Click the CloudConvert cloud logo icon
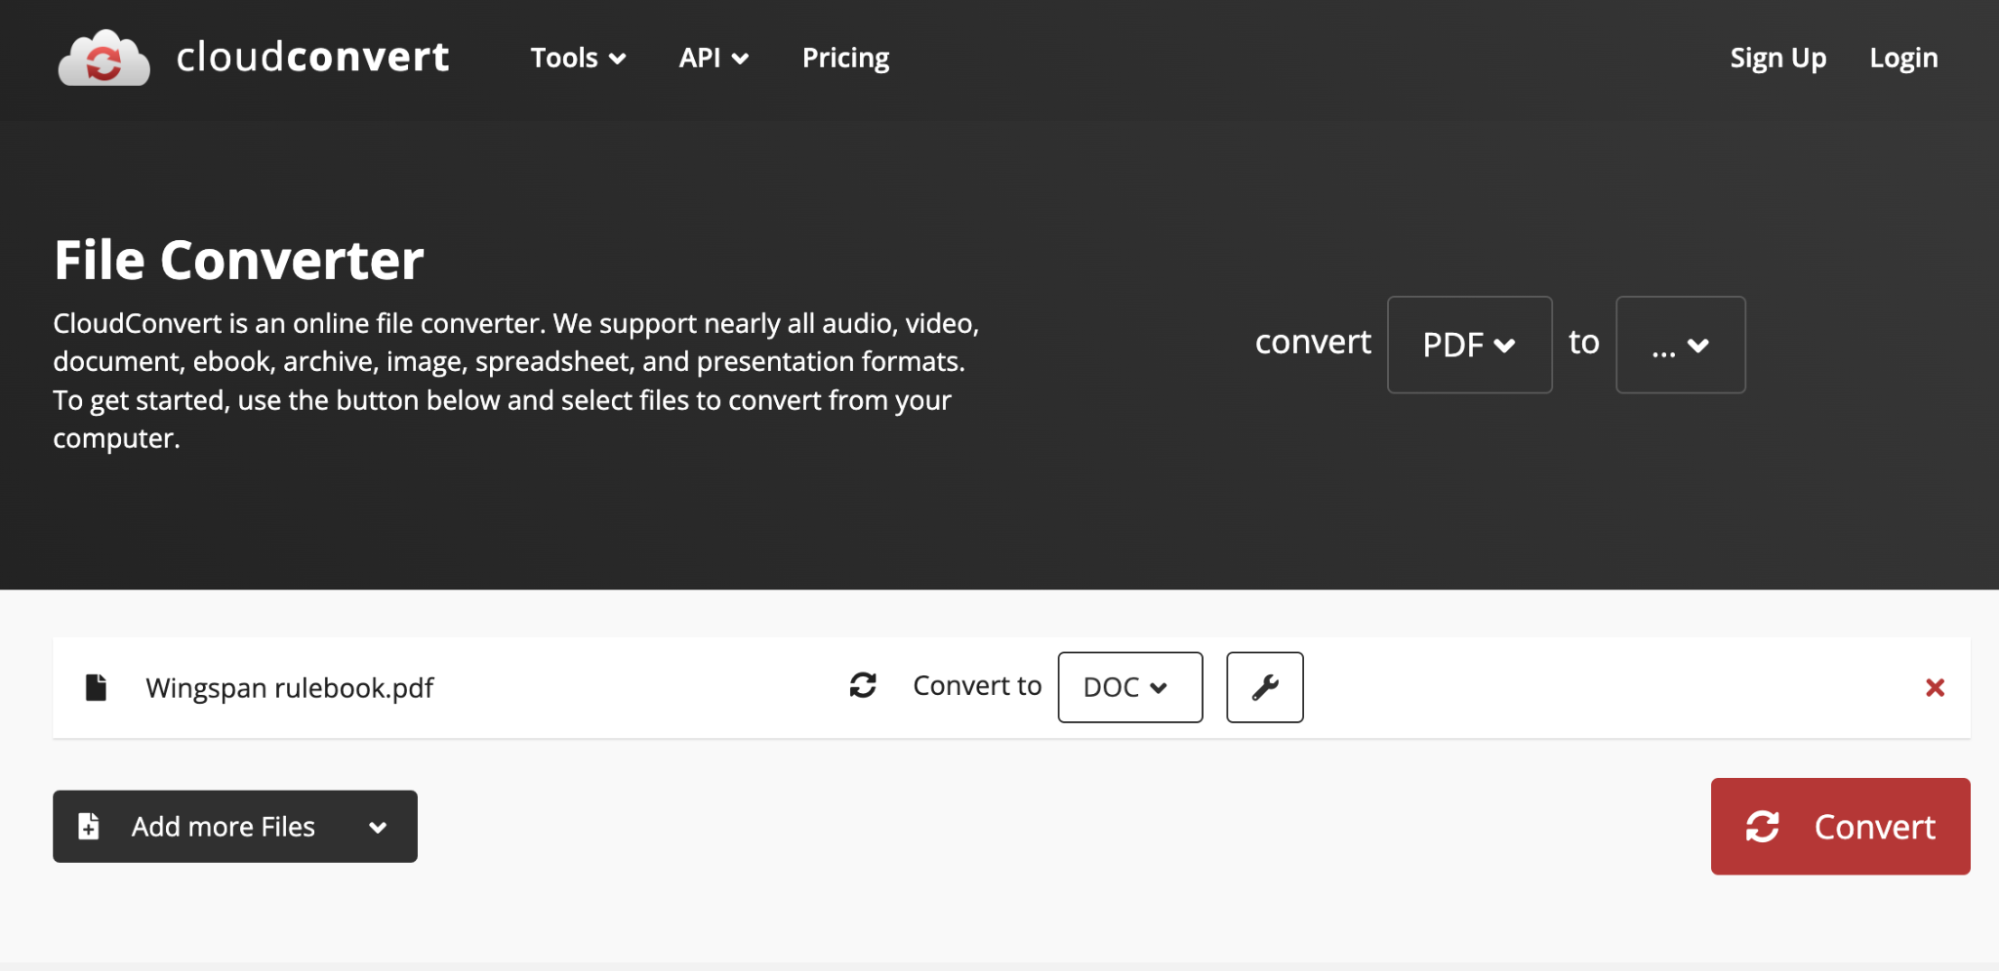This screenshot has height=972, width=1999. click(104, 58)
